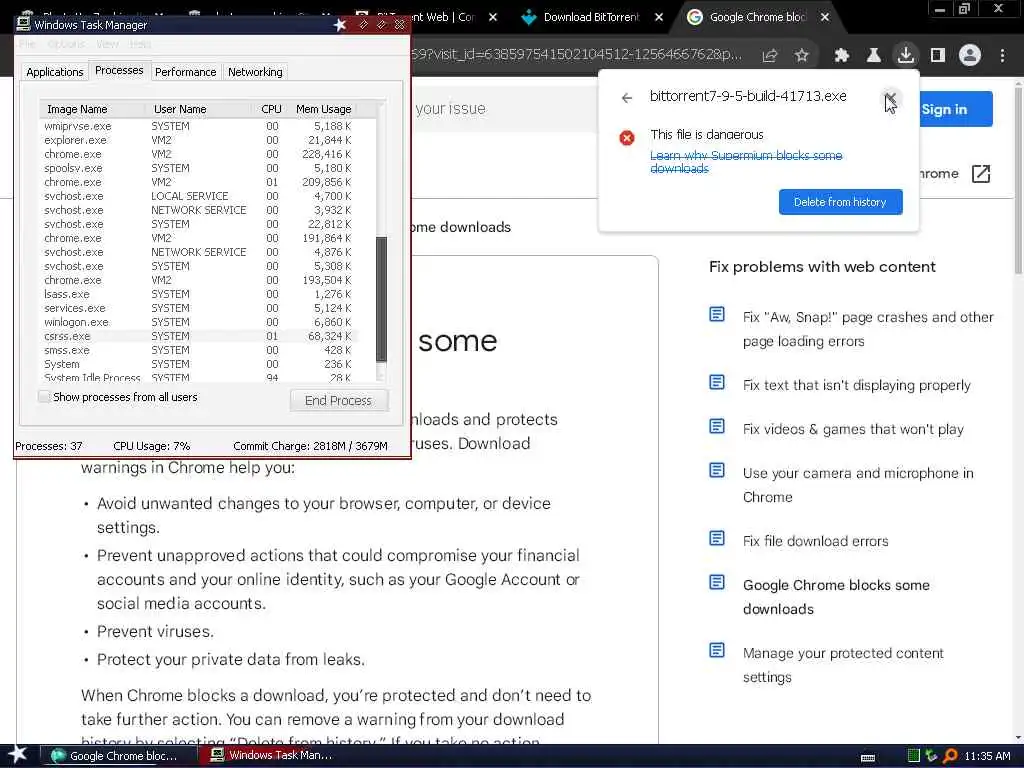Click the red dangerous file warning icon

627,138
